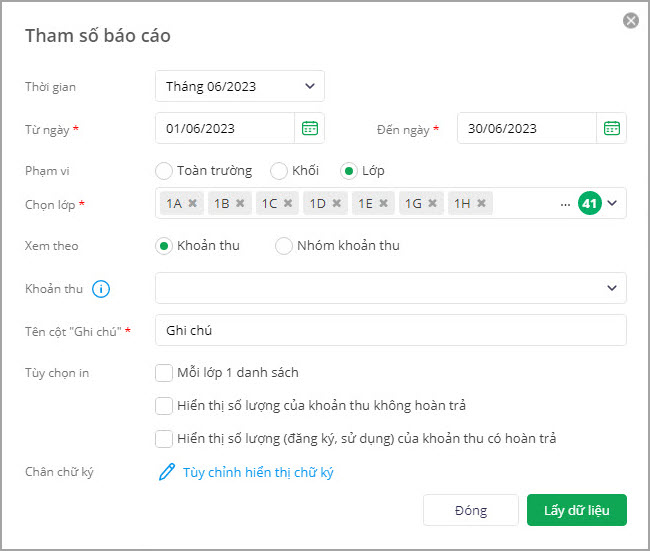Click the pencil icon for signature customization

(x=167, y=472)
